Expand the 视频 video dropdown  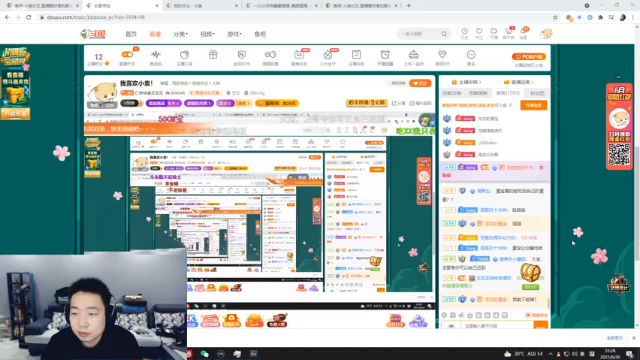207,34
